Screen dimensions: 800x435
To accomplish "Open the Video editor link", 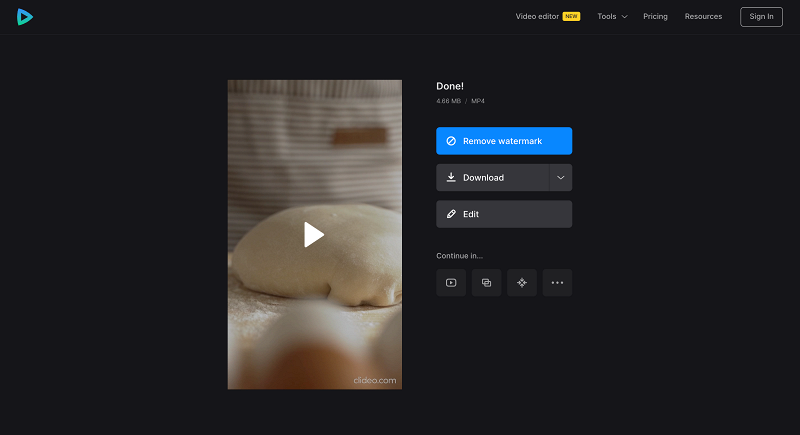I will pyautogui.click(x=537, y=16).
